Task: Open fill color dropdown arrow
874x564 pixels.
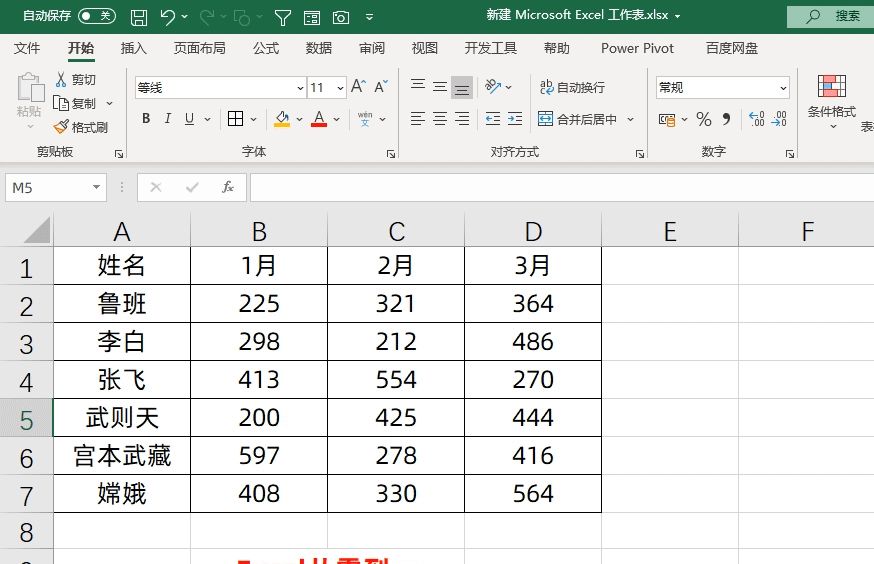Action: (x=299, y=119)
